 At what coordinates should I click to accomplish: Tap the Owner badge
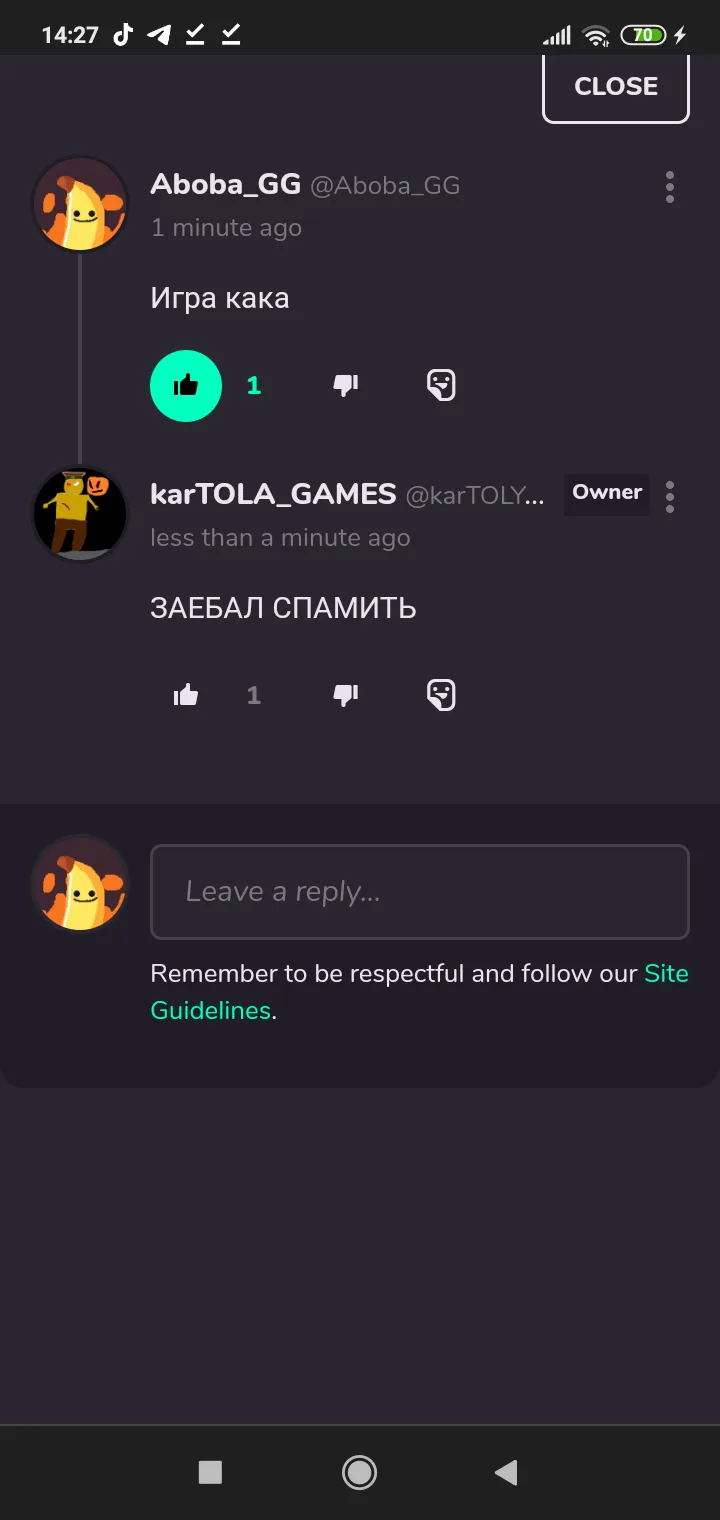tap(607, 493)
